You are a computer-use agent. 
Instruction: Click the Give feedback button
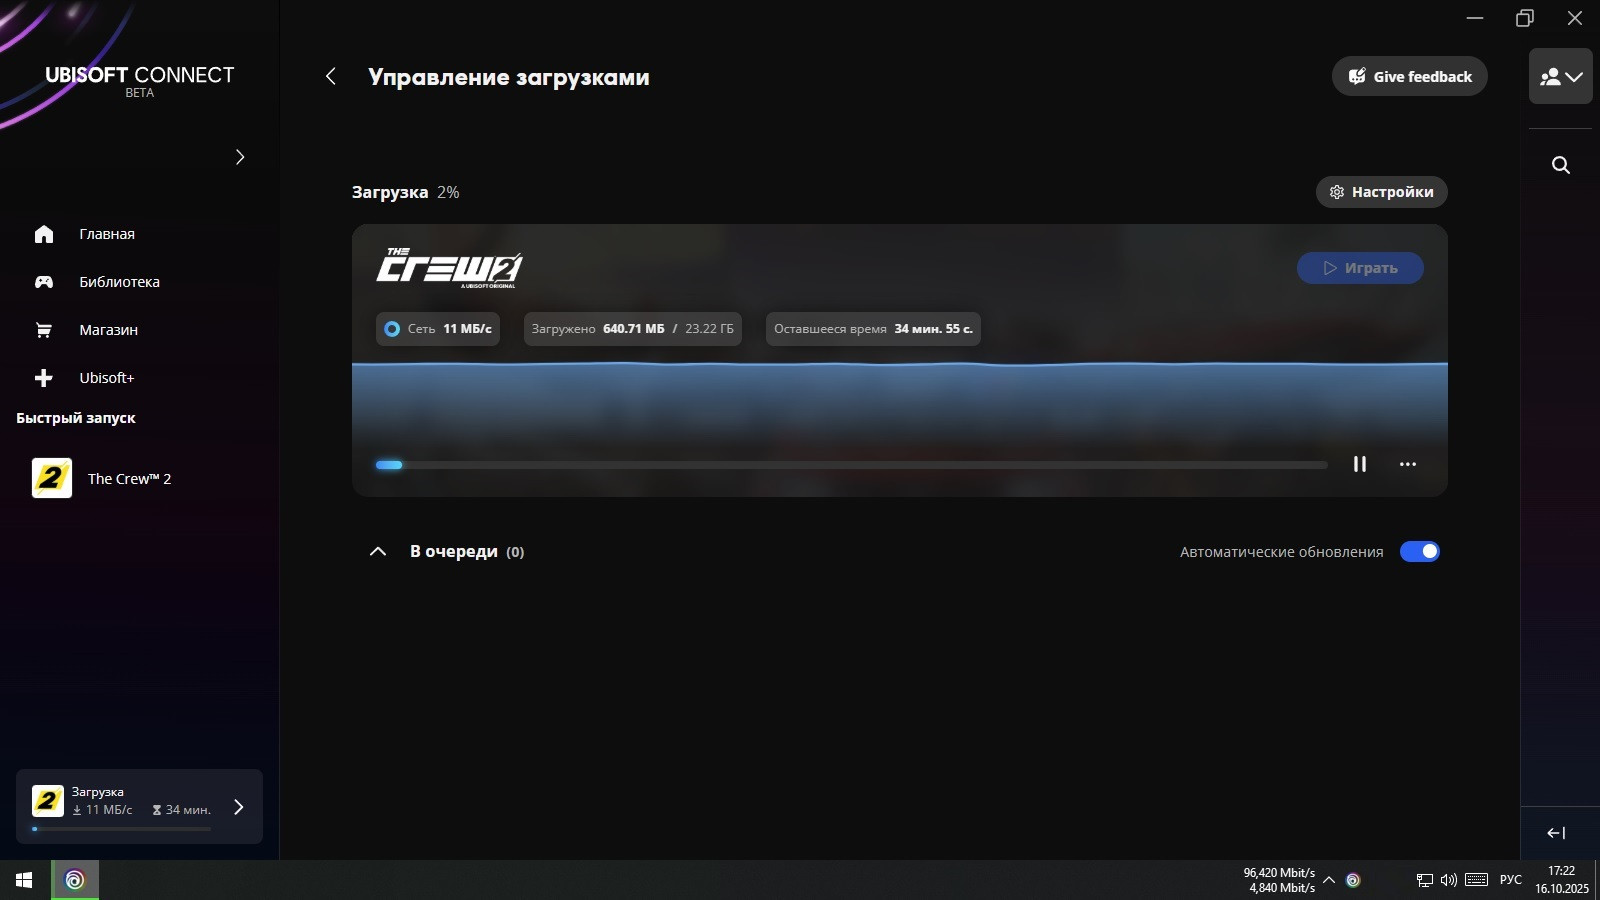1410,76
